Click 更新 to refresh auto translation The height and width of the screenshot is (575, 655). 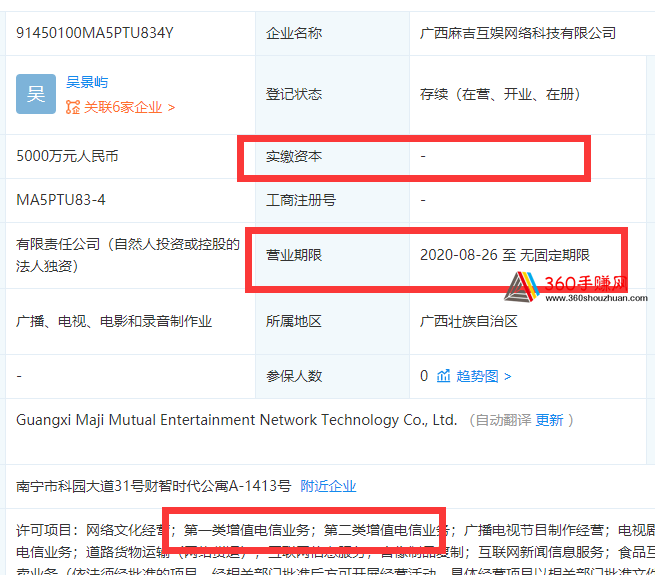549,420
